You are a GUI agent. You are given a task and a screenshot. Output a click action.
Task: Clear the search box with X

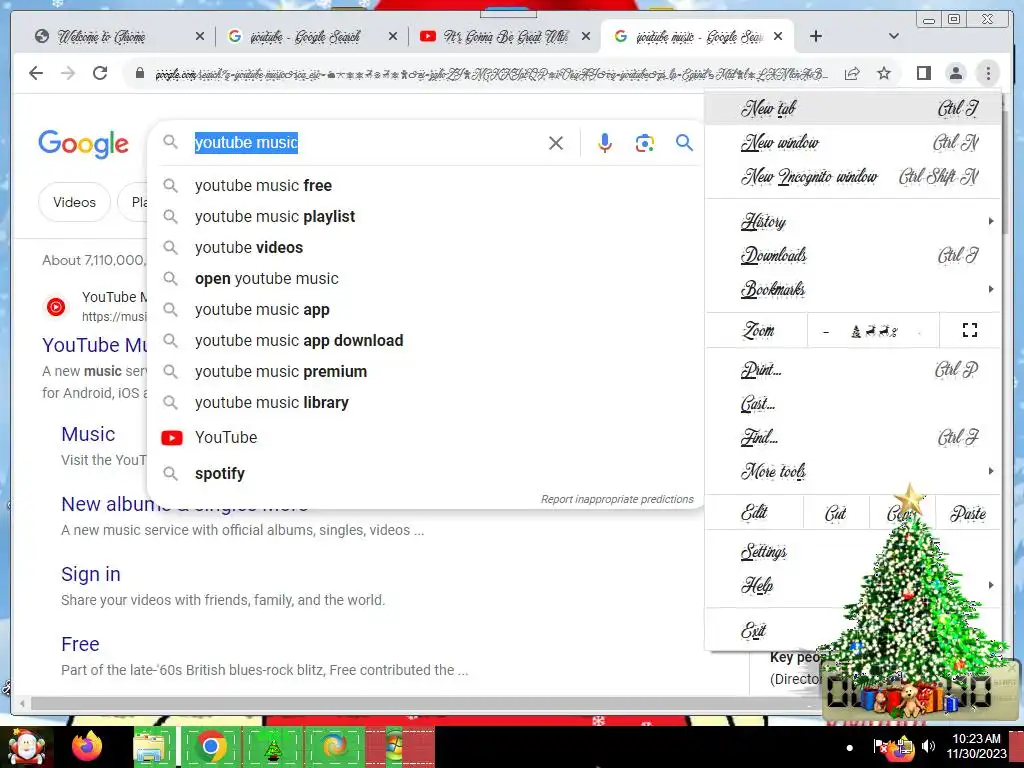pyautogui.click(x=556, y=143)
